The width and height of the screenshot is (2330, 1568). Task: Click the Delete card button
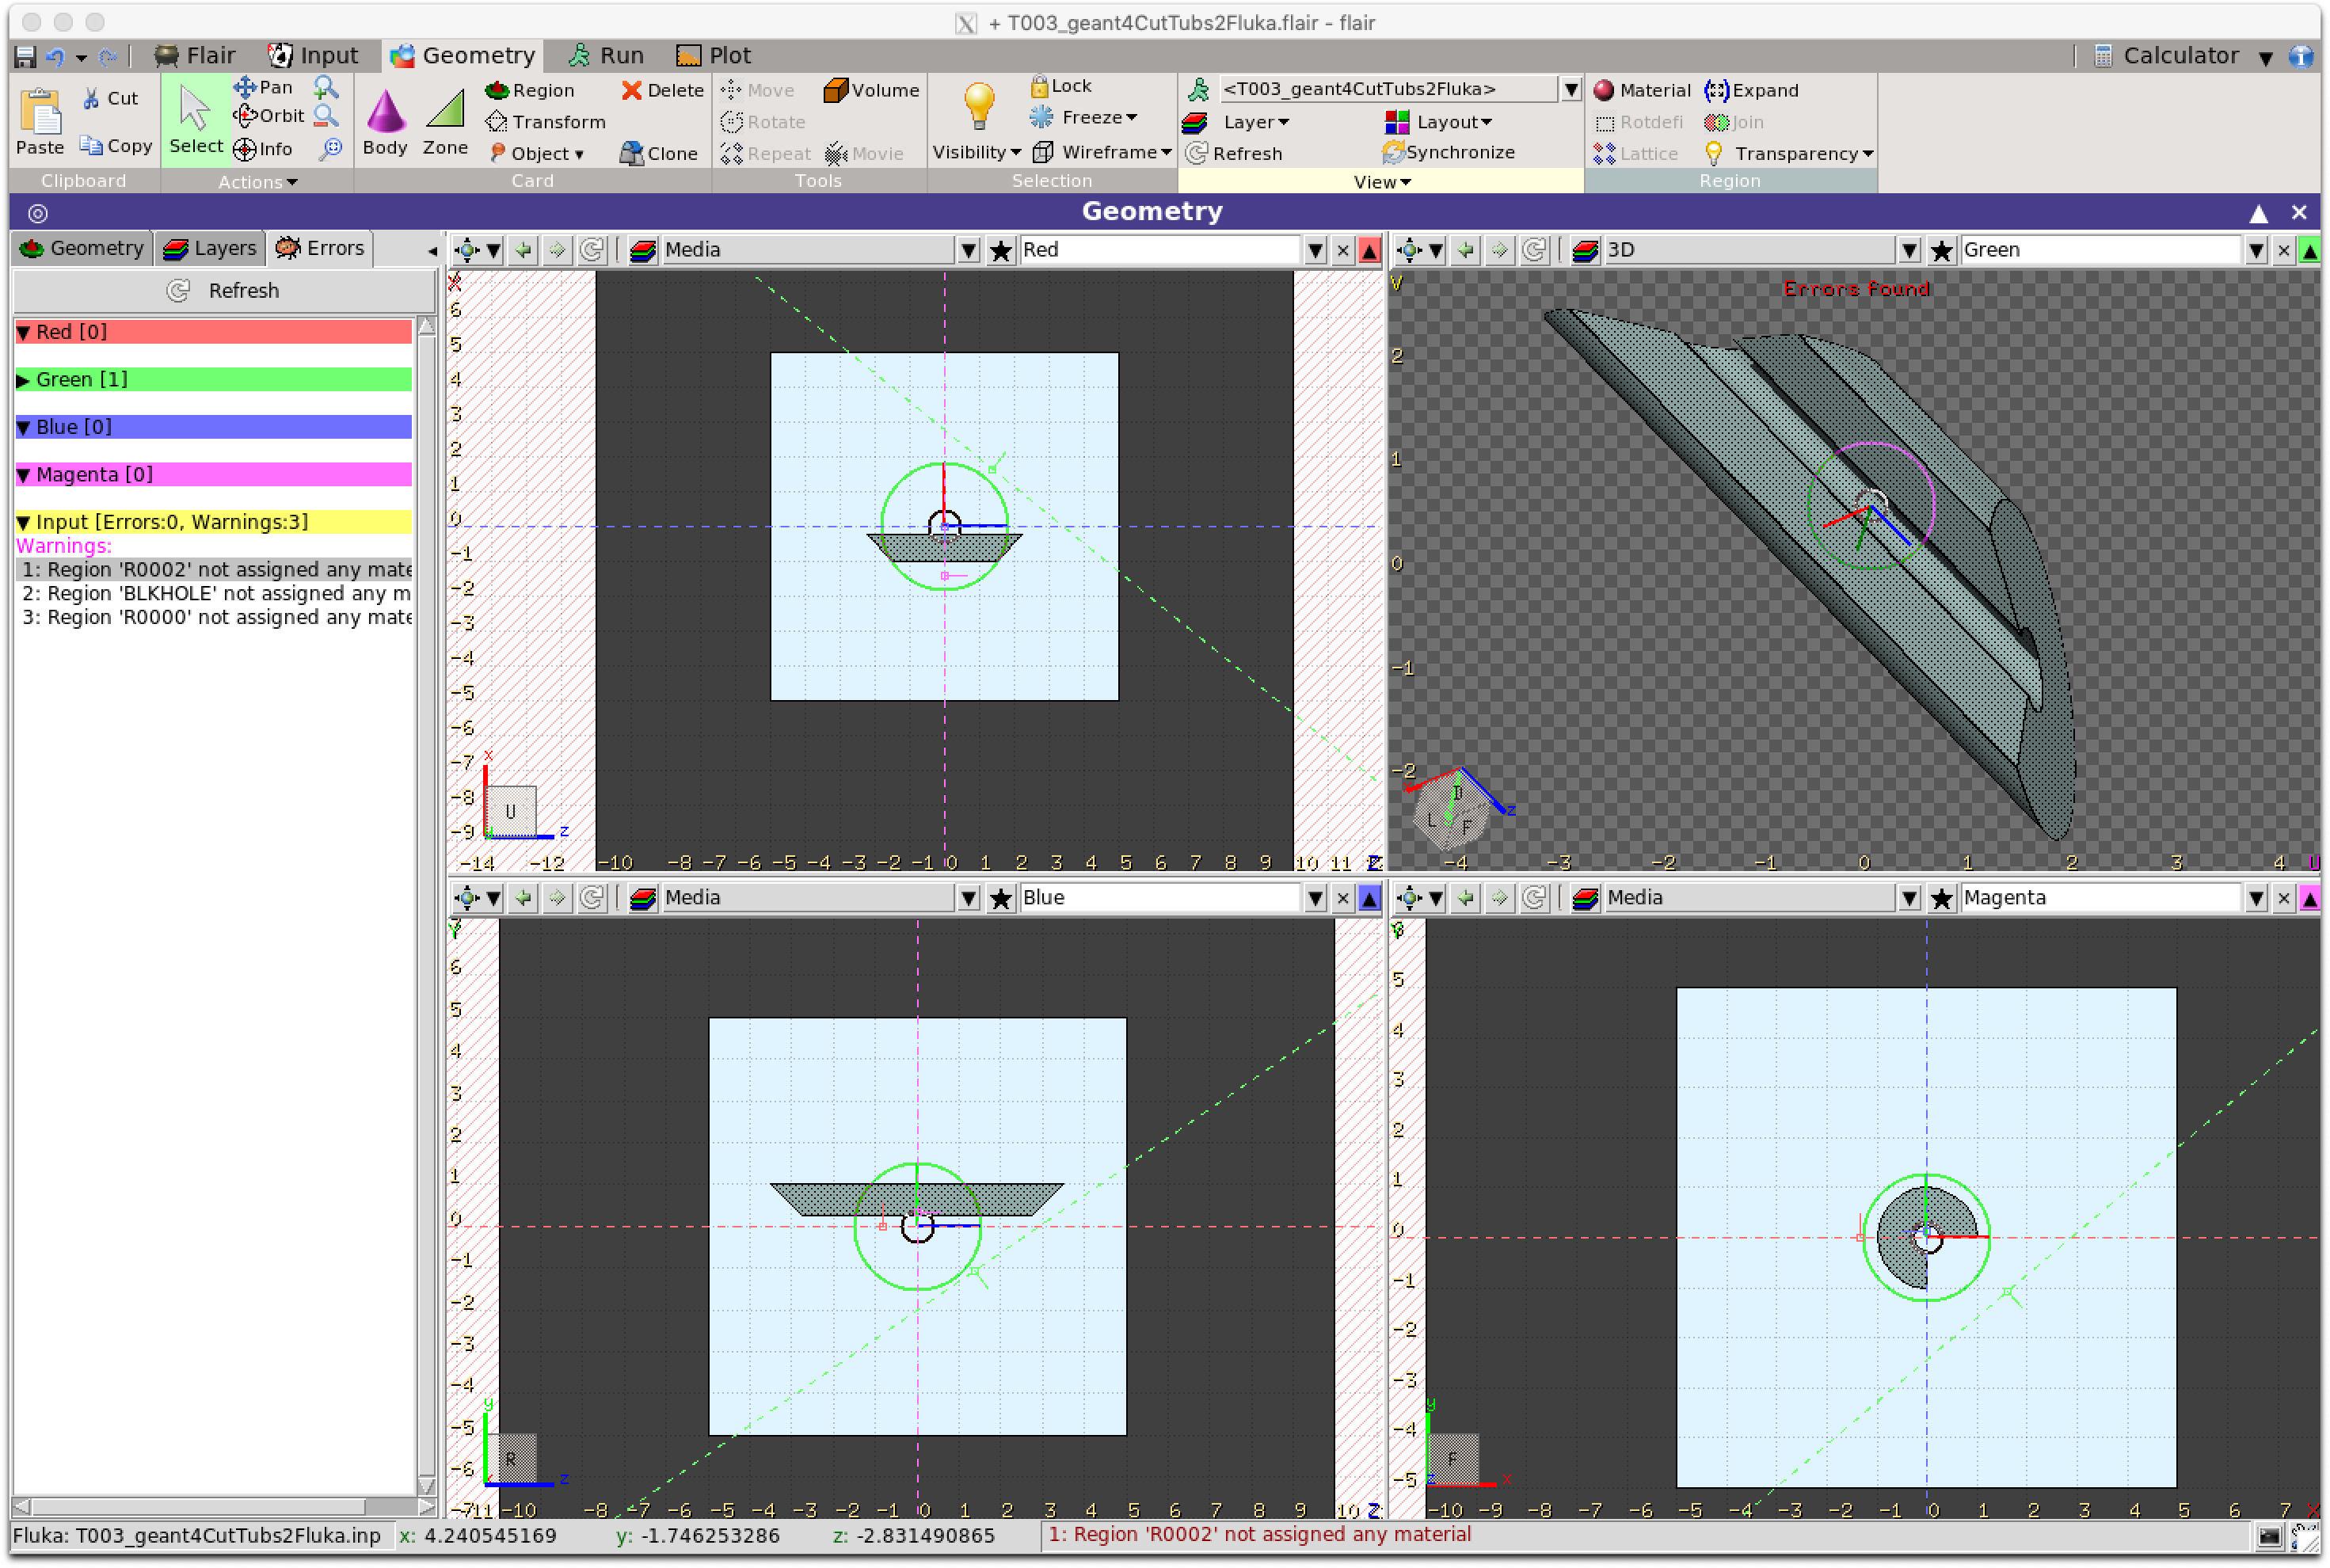point(662,90)
